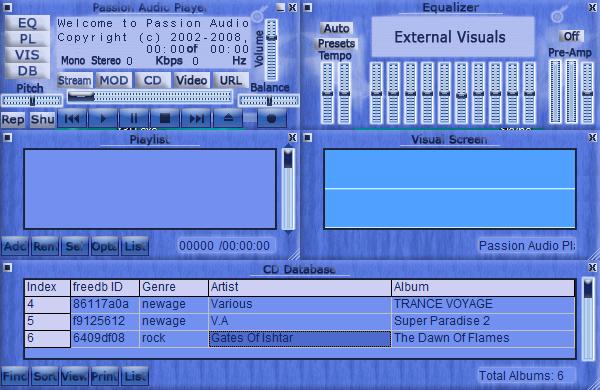This screenshot has height=390, width=600.
Task: Click the eject icon to open files
Action: coord(228,119)
